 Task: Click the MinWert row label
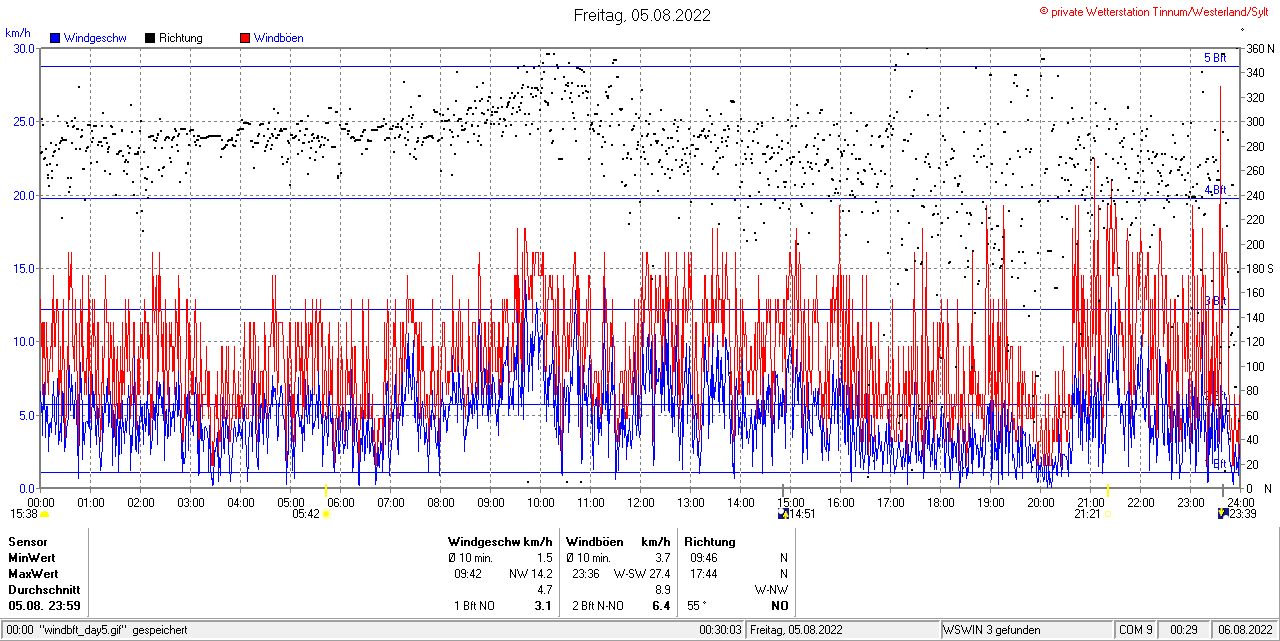[x=32, y=558]
